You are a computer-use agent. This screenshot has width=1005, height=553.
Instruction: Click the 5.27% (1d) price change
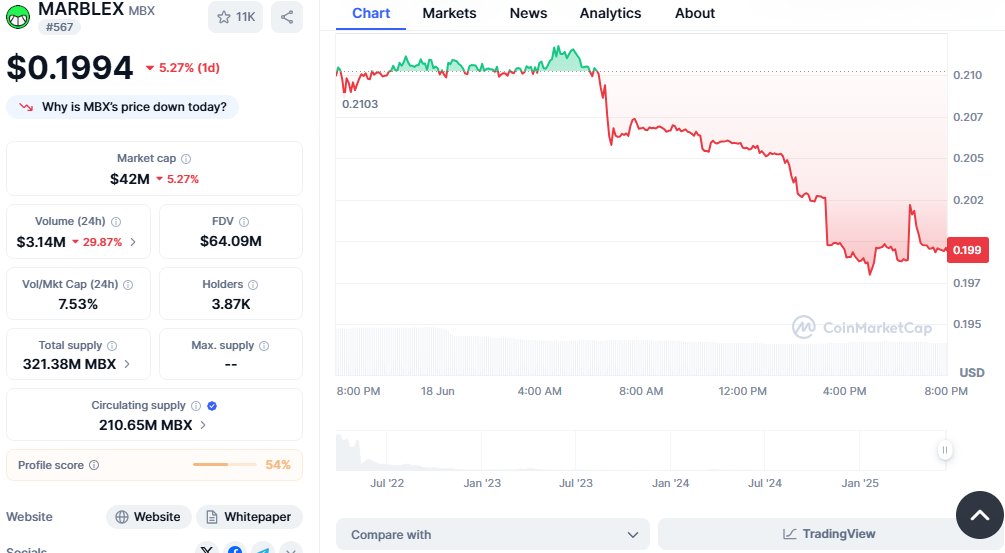(x=183, y=68)
